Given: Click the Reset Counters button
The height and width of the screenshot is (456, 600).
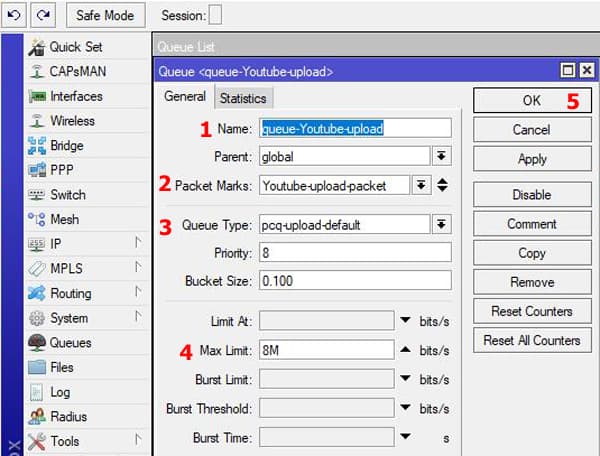Looking at the screenshot, I should point(532,311).
